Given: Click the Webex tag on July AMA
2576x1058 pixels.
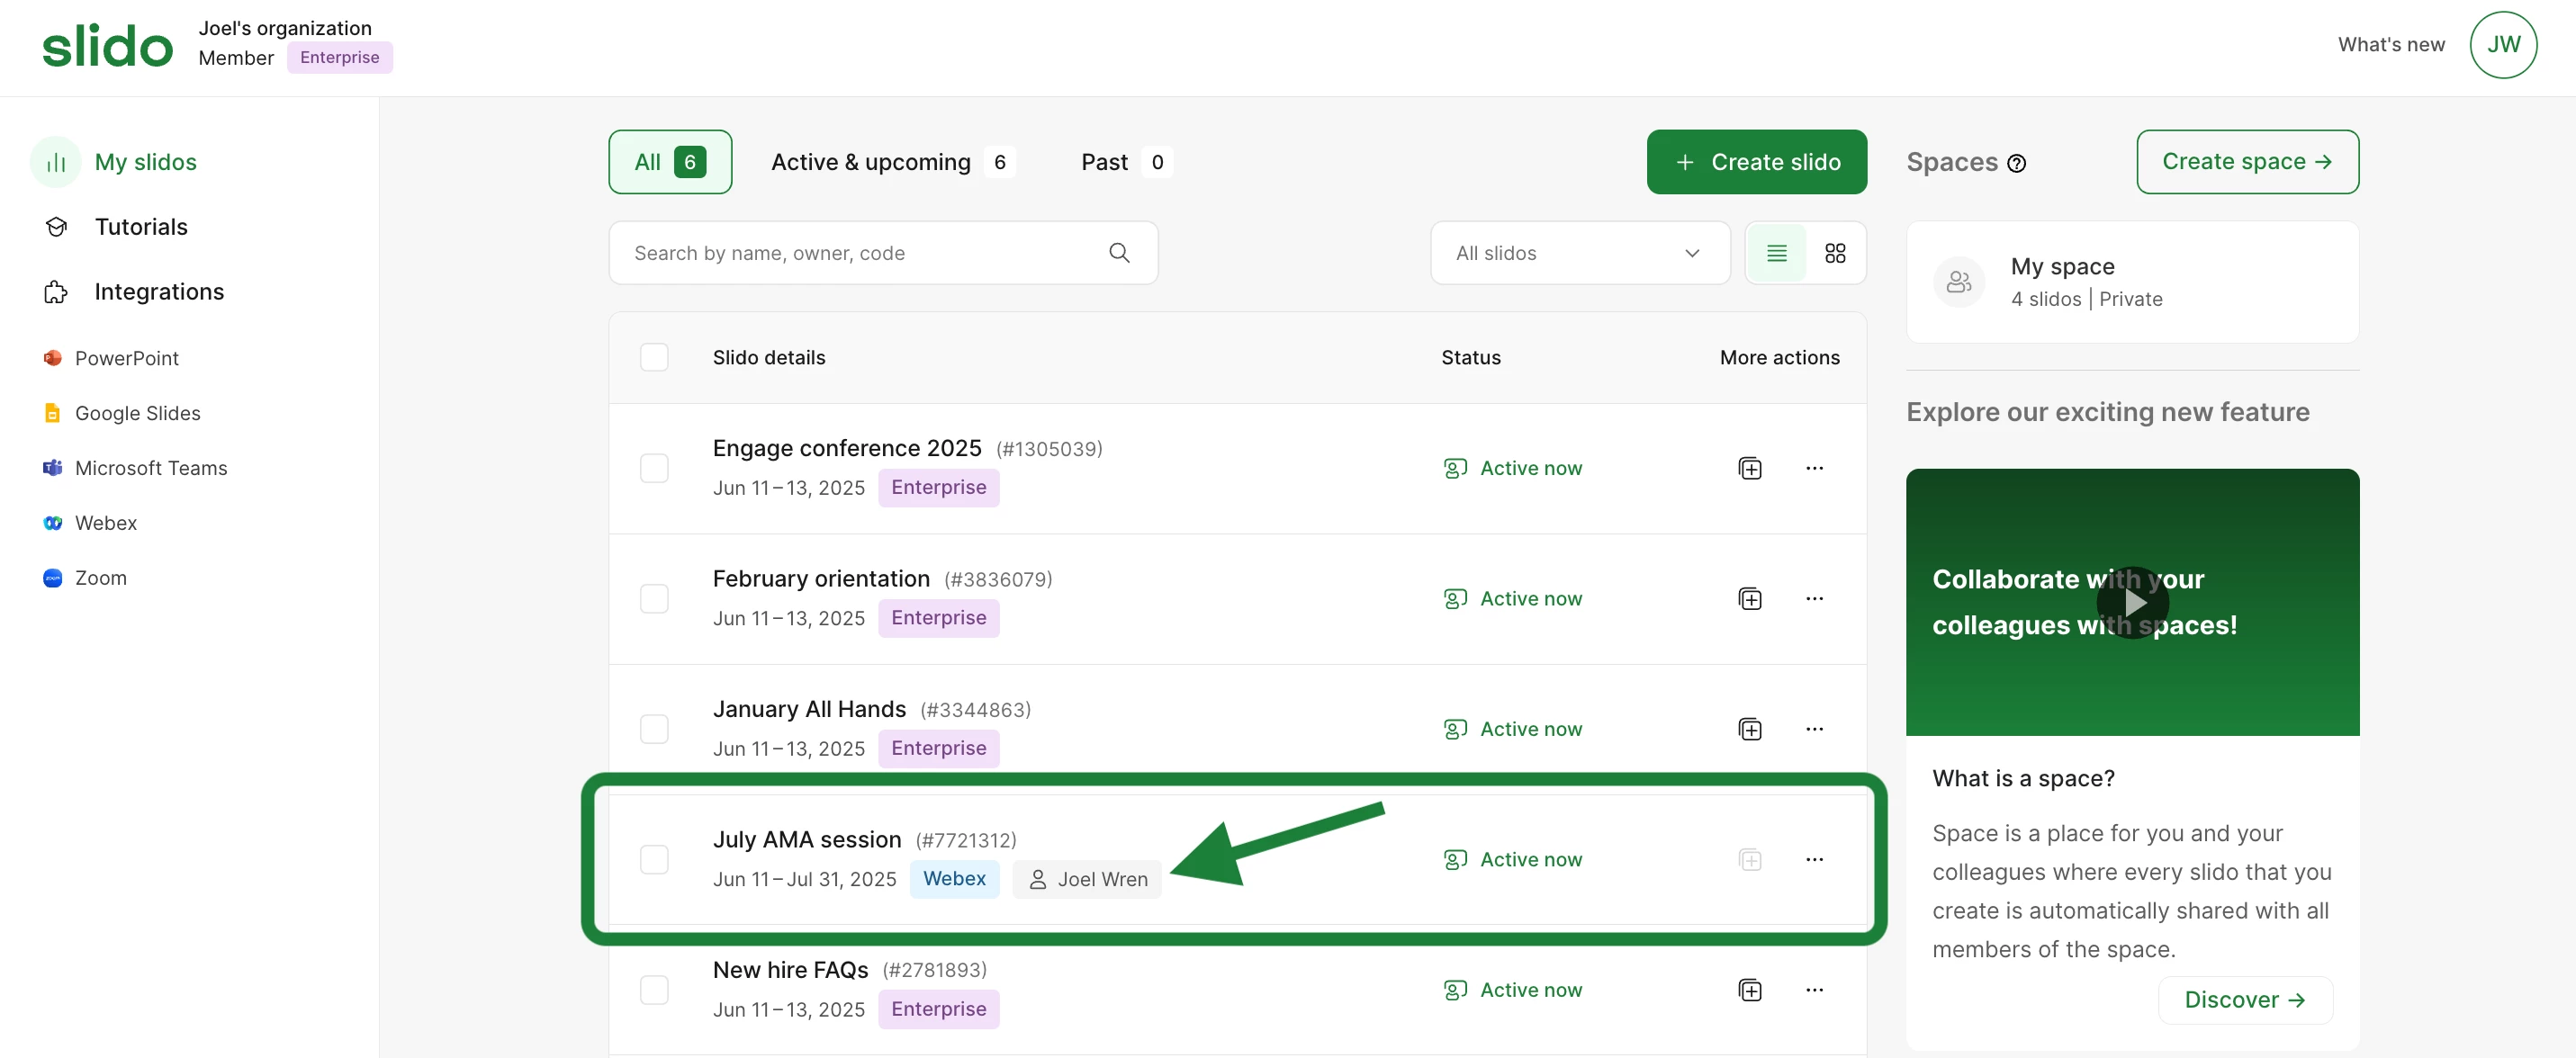Looking at the screenshot, I should click(x=954, y=879).
